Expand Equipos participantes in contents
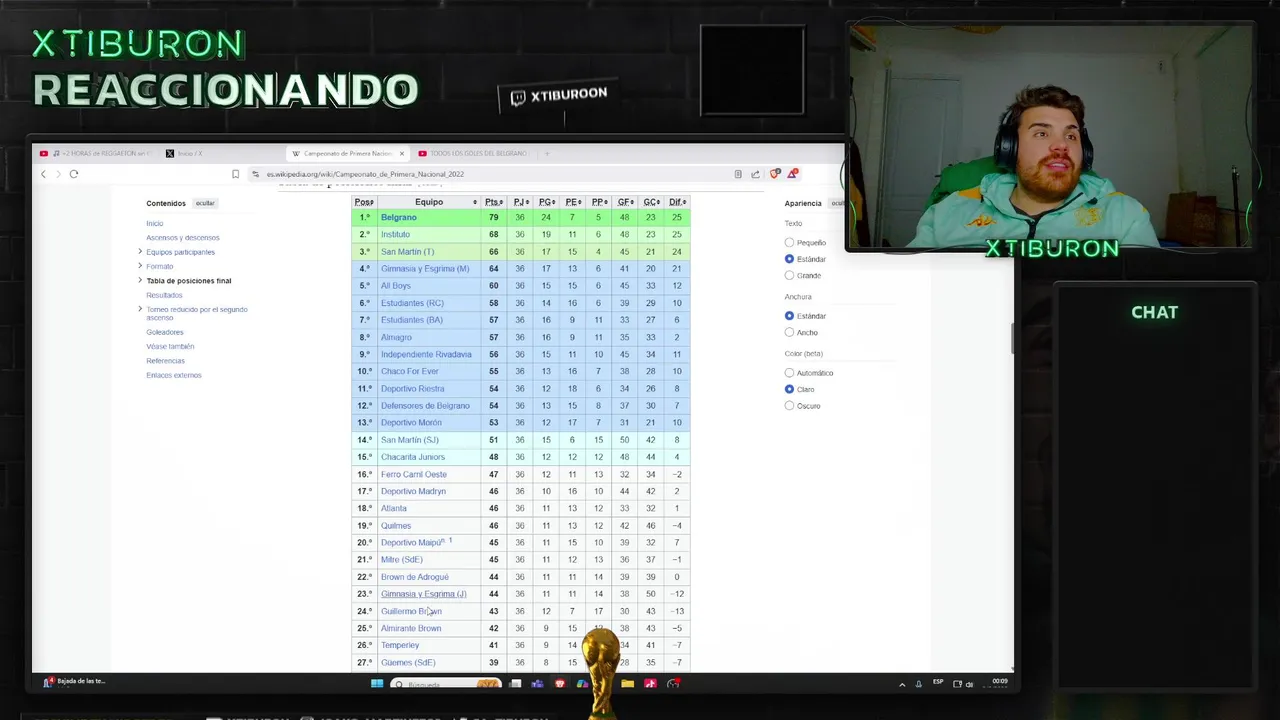 (140, 252)
